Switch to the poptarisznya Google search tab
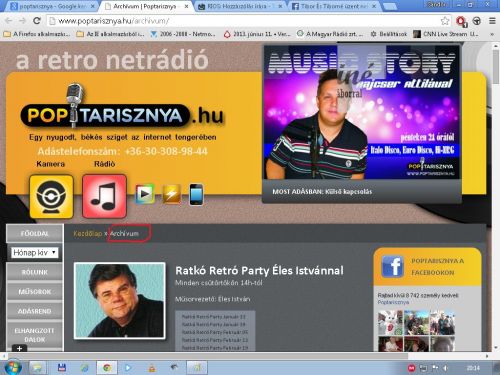 pyautogui.click(x=52, y=6)
